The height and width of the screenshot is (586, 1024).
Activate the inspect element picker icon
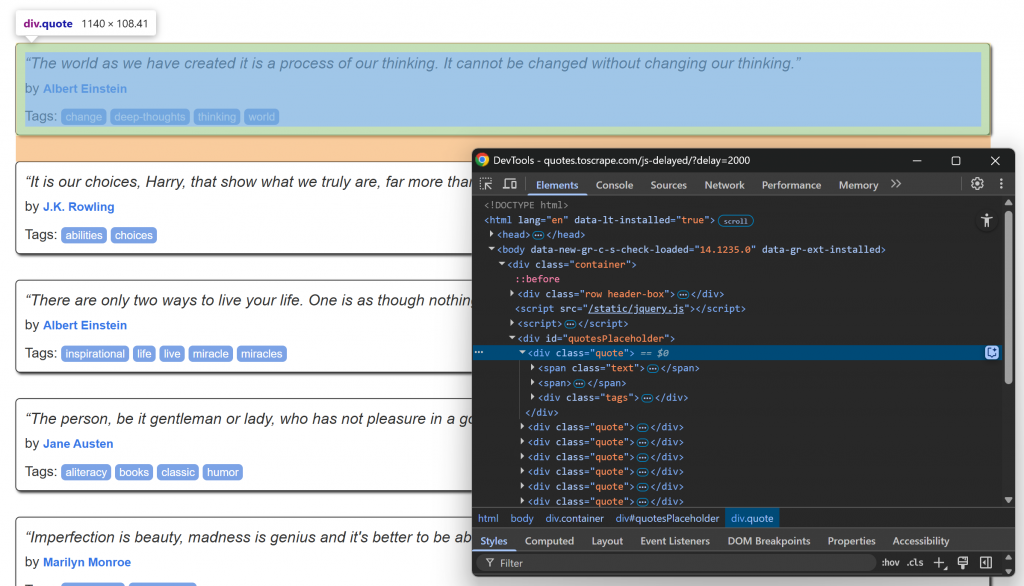pyautogui.click(x=486, y=184)
